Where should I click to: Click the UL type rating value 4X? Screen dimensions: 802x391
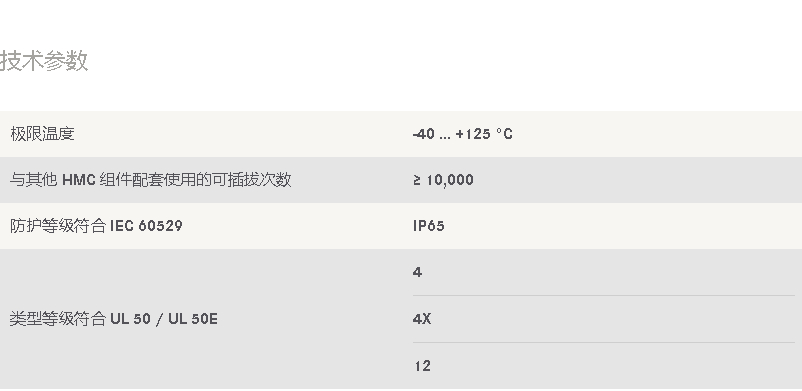(x=422, y=319)
